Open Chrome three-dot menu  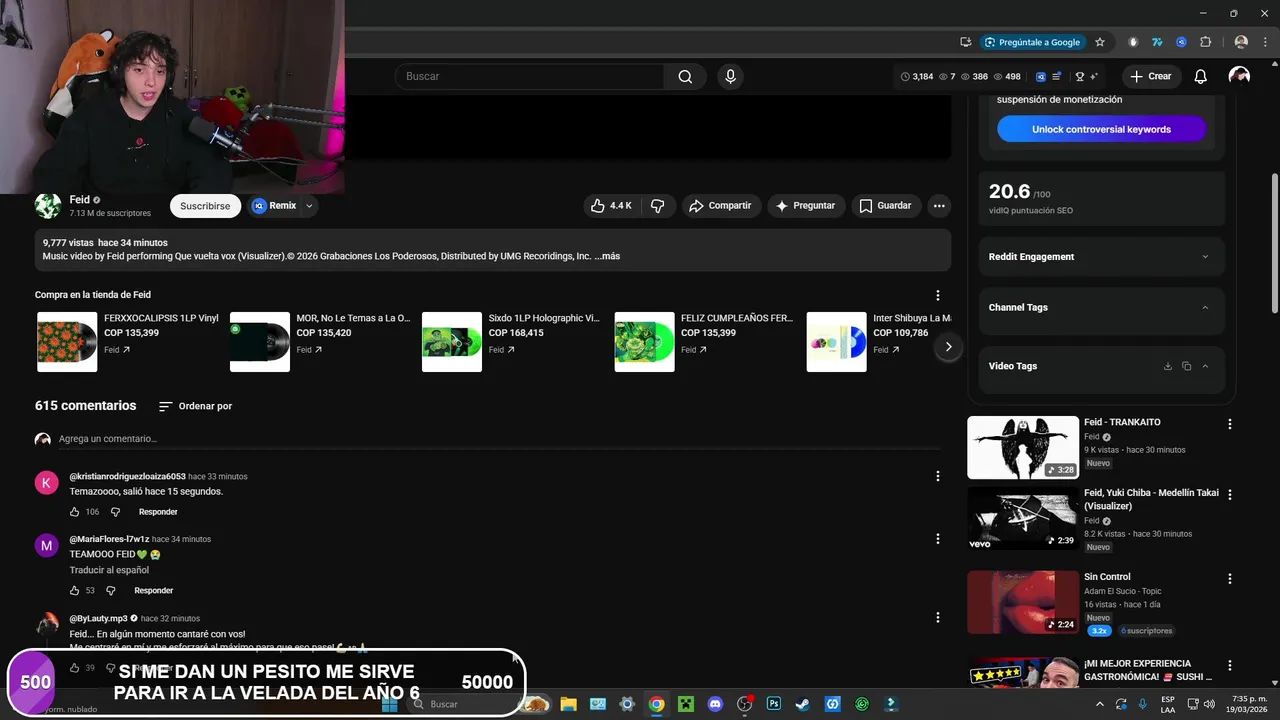1264,42
